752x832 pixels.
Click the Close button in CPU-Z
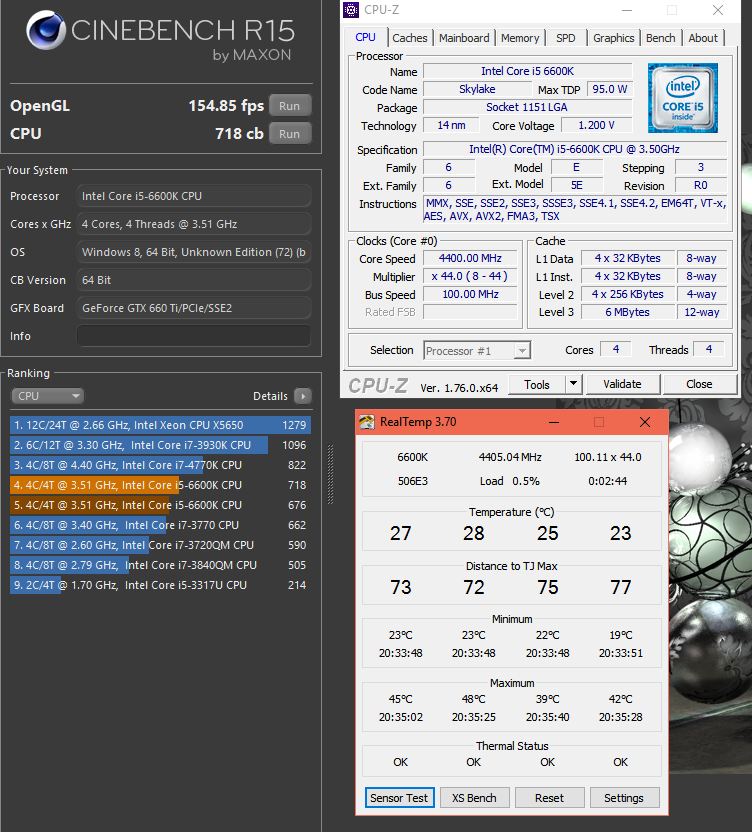tap(699, 384)
